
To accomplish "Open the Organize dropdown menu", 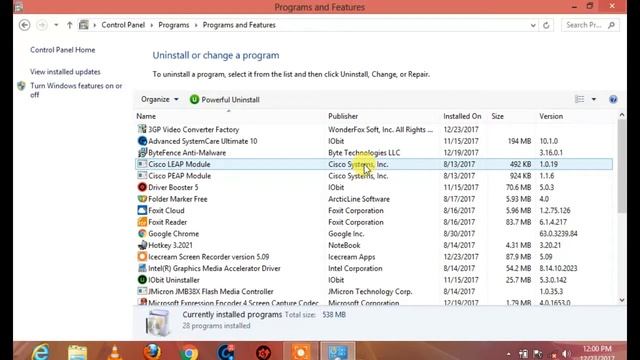I will [160, 99].
